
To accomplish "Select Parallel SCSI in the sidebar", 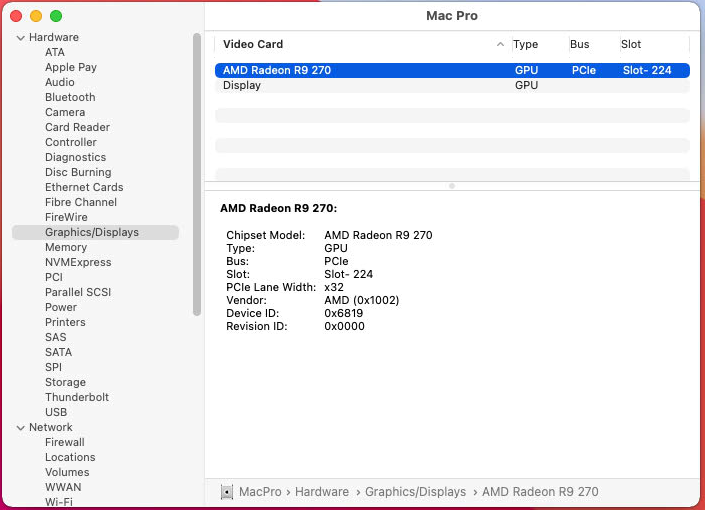I will click(x=78, y=292).
